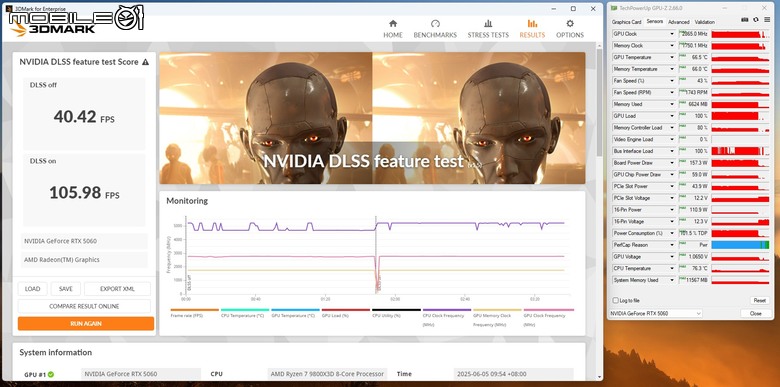This screenshot has width=780, height=387.
Task: Expand GPU Clock sensor dropdown
Action: pos(673,34)
